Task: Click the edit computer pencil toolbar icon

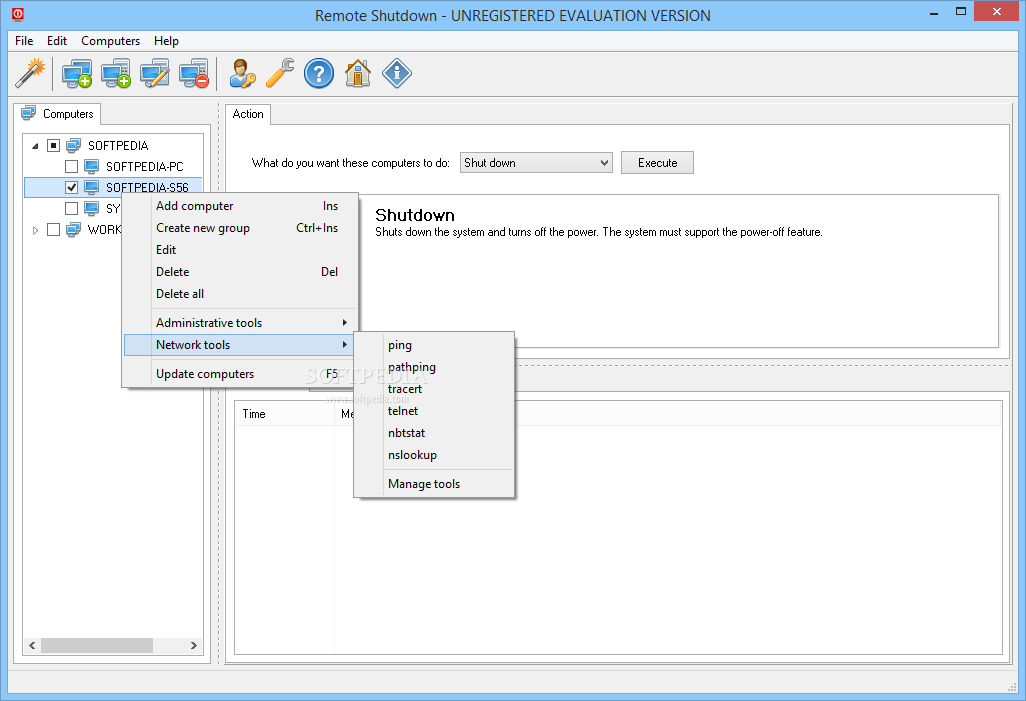Action: 155,73
